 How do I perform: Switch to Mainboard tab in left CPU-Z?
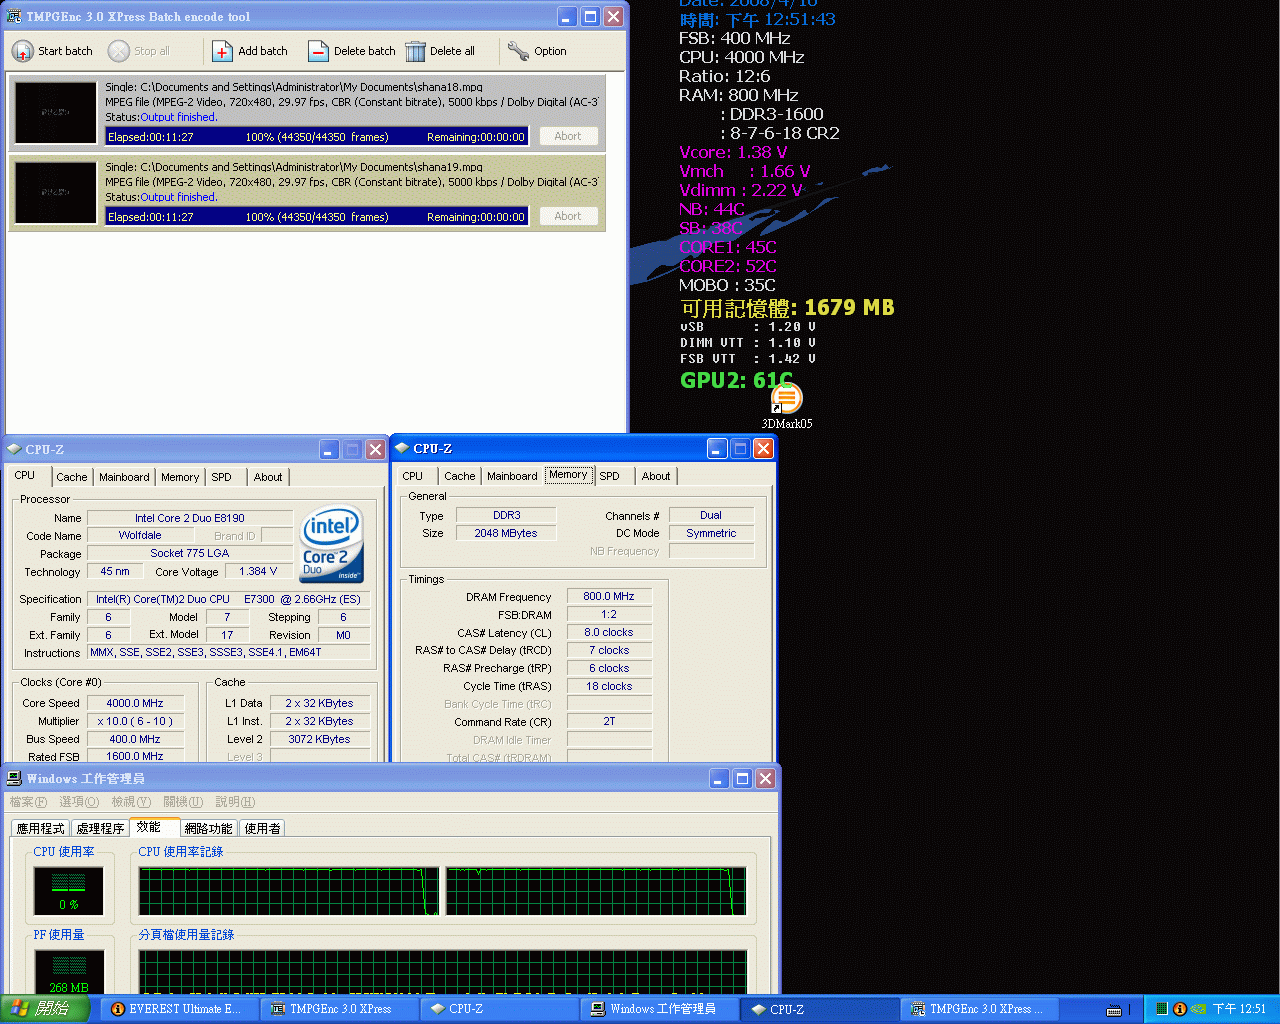[124, 477]
